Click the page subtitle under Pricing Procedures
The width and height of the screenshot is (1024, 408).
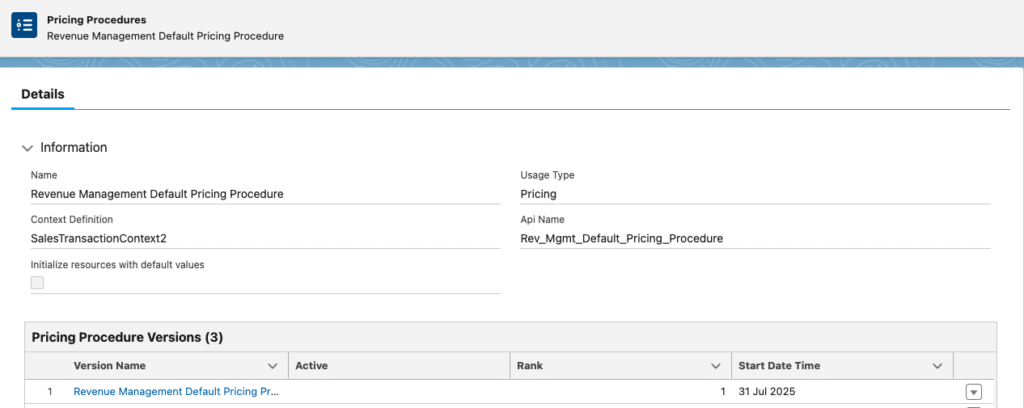tap(165, 35)
